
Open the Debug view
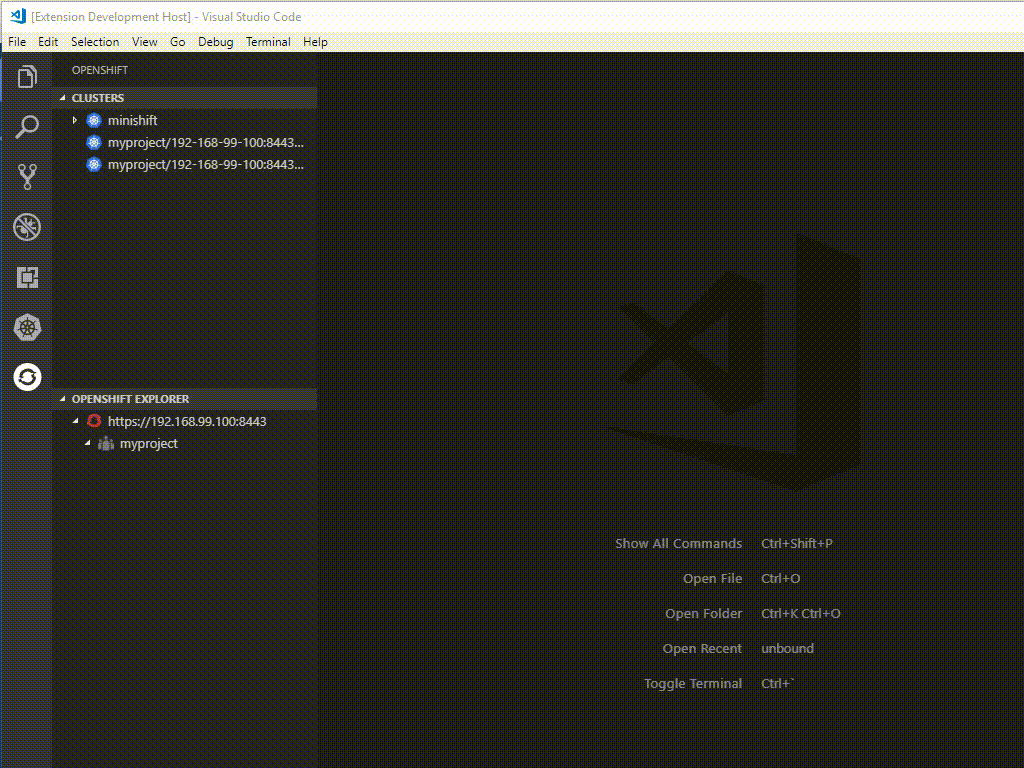coord(26,227)
